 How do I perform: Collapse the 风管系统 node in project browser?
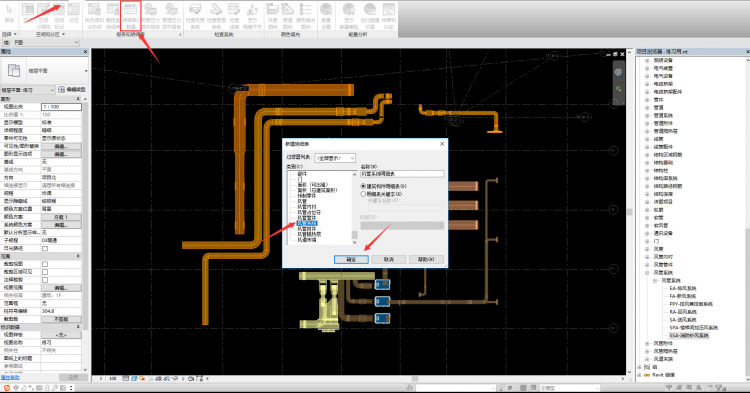(x=647, y=273)
